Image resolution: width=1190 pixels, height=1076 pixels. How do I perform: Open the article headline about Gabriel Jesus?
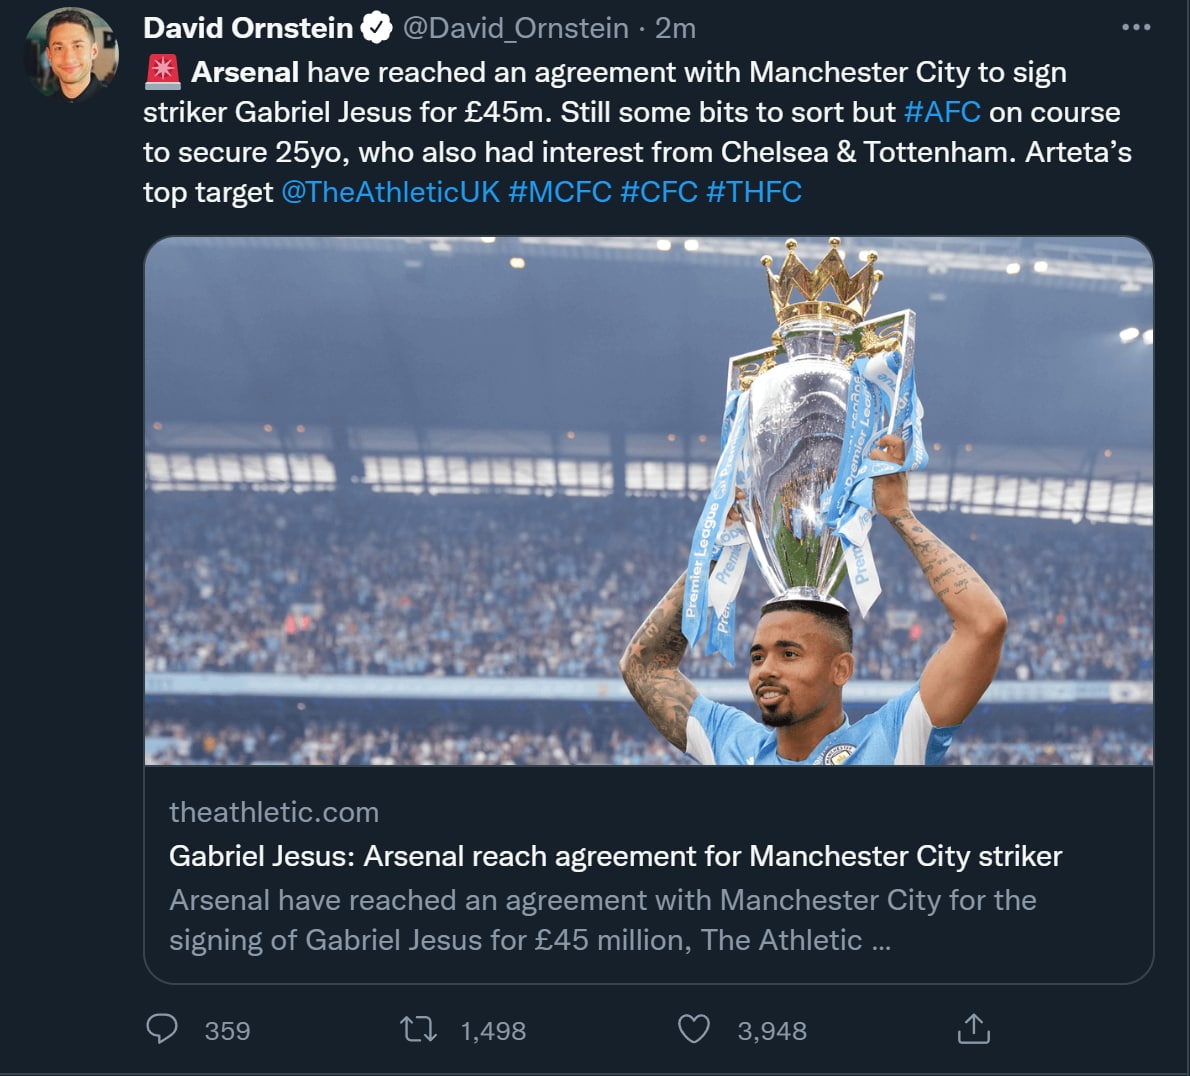pos(615,856)
